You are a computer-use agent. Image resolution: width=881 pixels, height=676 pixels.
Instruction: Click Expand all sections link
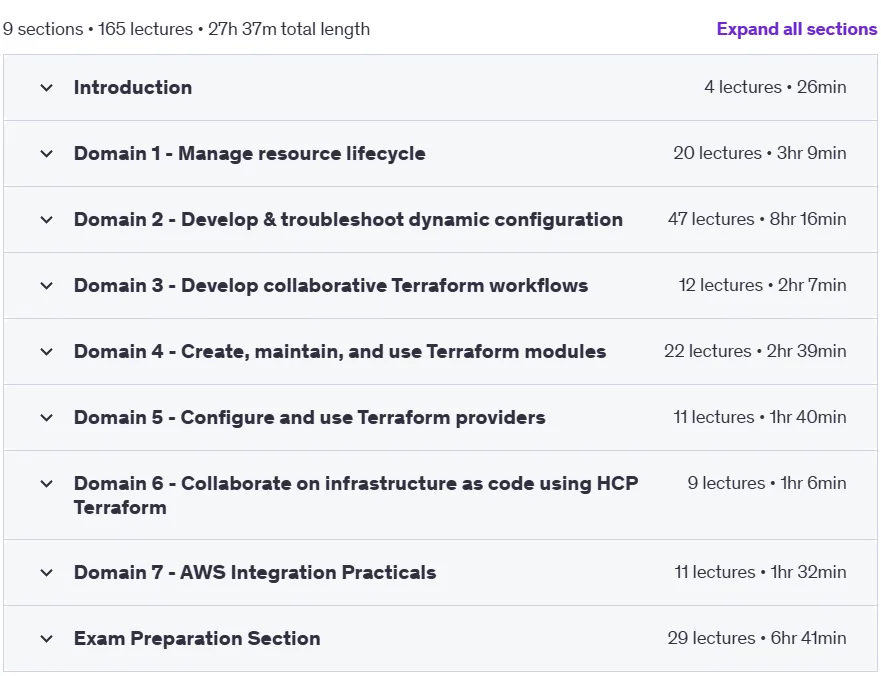797,29
